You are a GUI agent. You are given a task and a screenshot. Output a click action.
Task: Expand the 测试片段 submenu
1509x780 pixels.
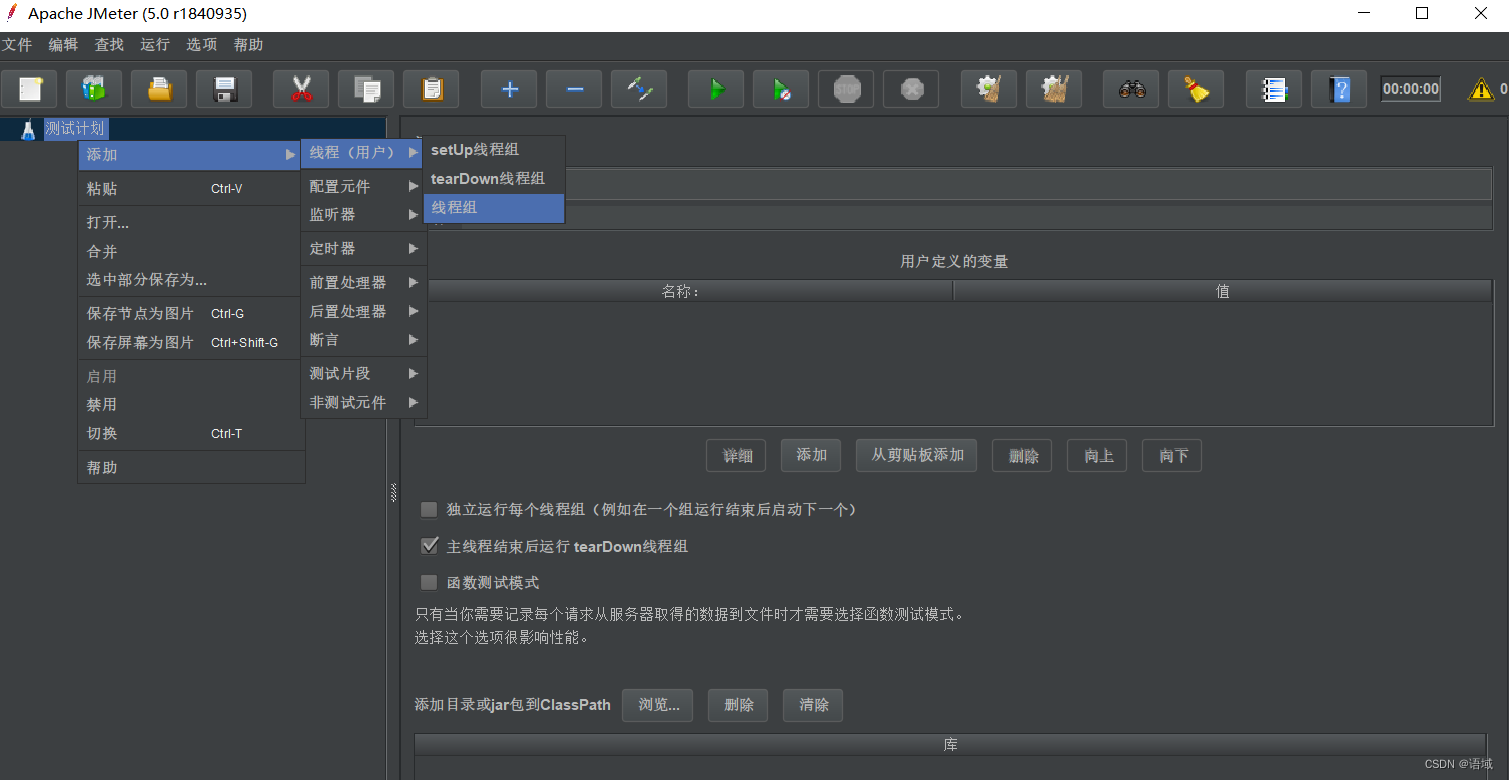(364, 374)
